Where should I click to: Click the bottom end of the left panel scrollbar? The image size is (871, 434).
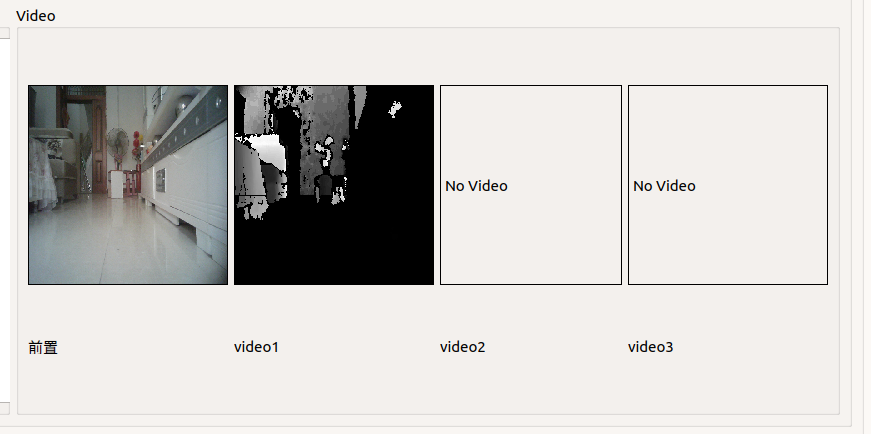(4, 408)
